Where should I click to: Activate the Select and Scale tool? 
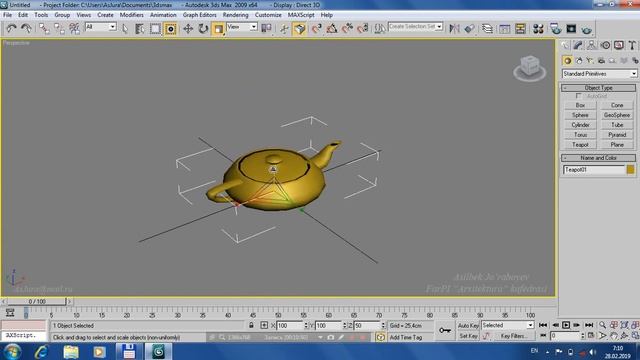tap(218, 29)
